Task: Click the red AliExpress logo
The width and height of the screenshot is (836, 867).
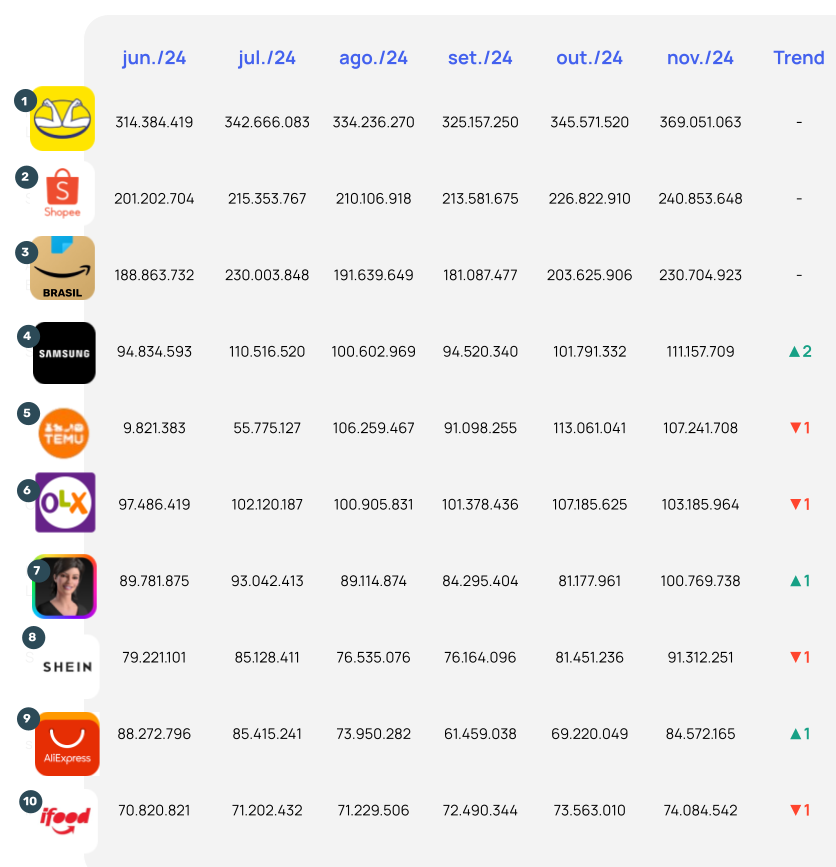Action: pos(67,745)
